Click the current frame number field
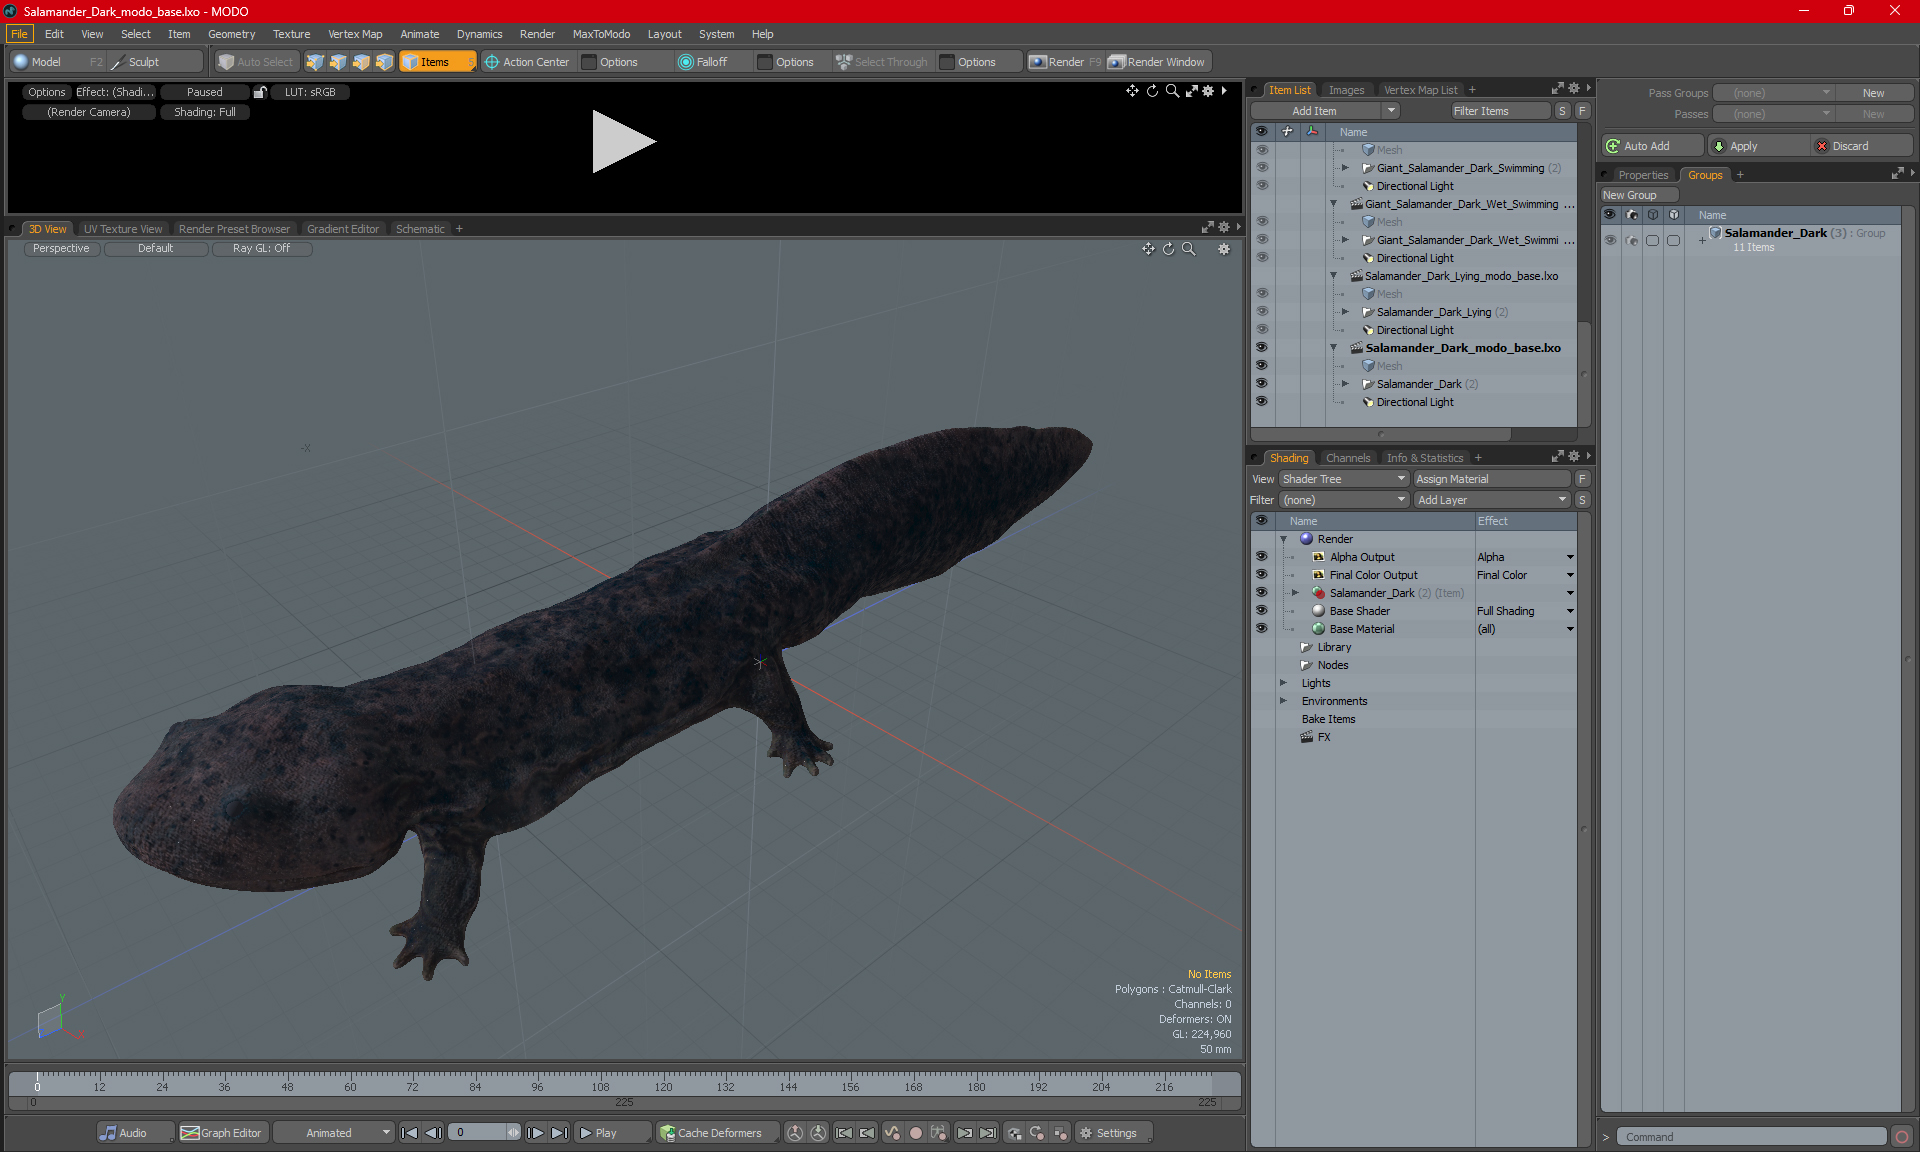Image resolution: width=1920 pixels, height=1152 pixels. point(479,1133)
